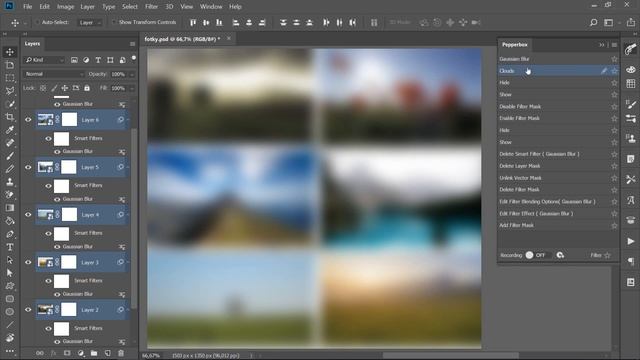Select the Path Selection tool
Viewport: 640px width, 360px height.
point(10,260)
